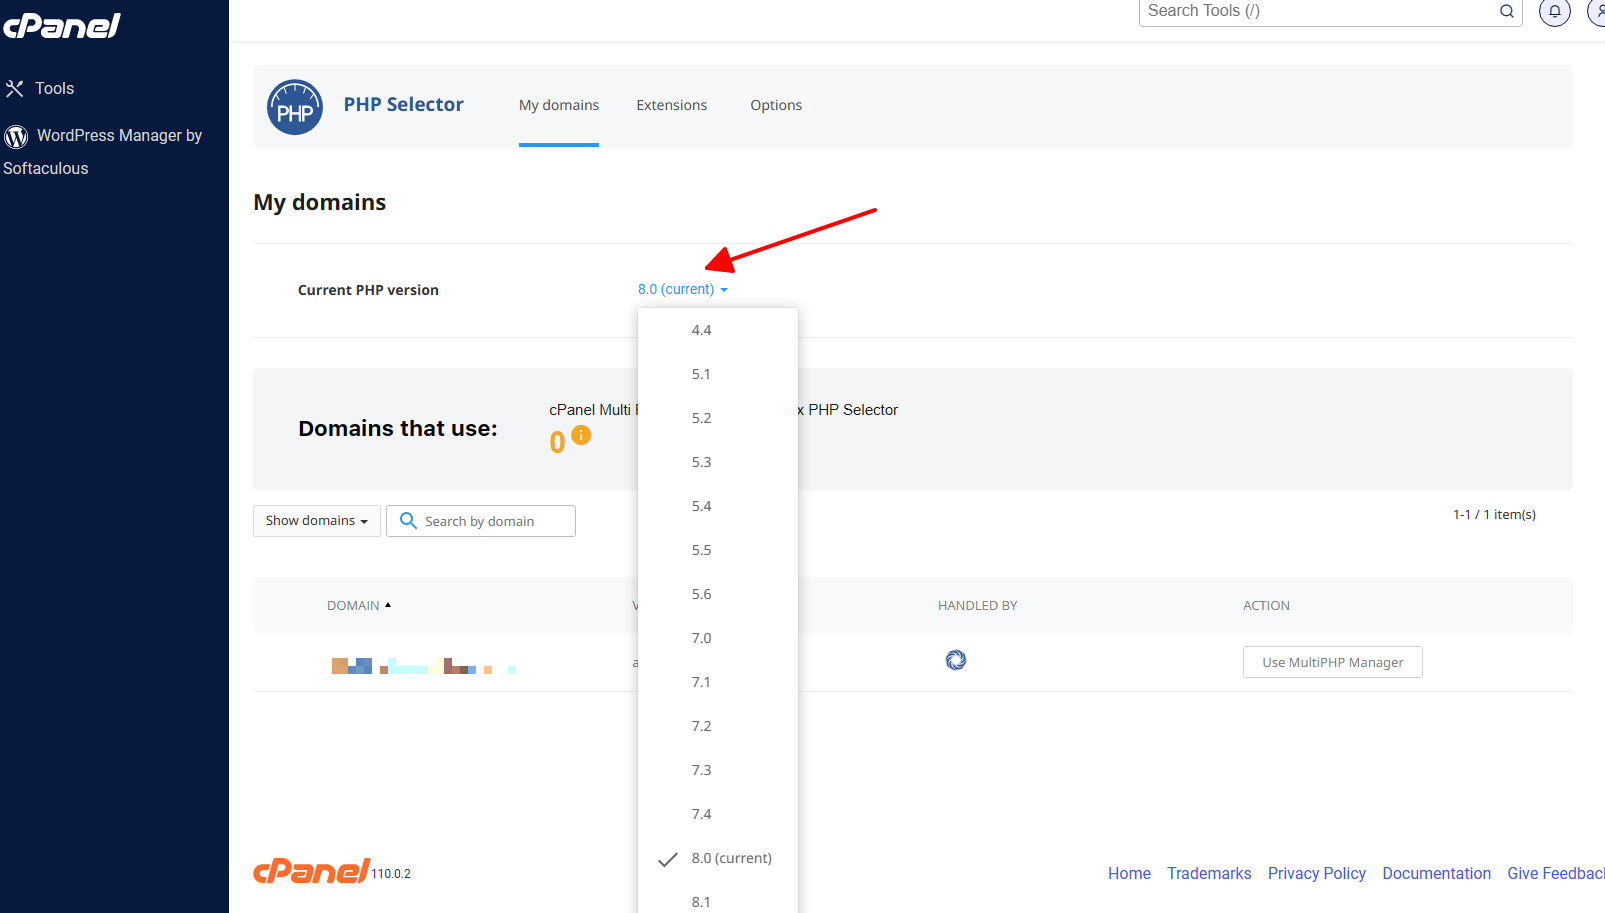Click the ACTION column header
The width and height of the screenshot is (1605, 913).
(1267, 606)
